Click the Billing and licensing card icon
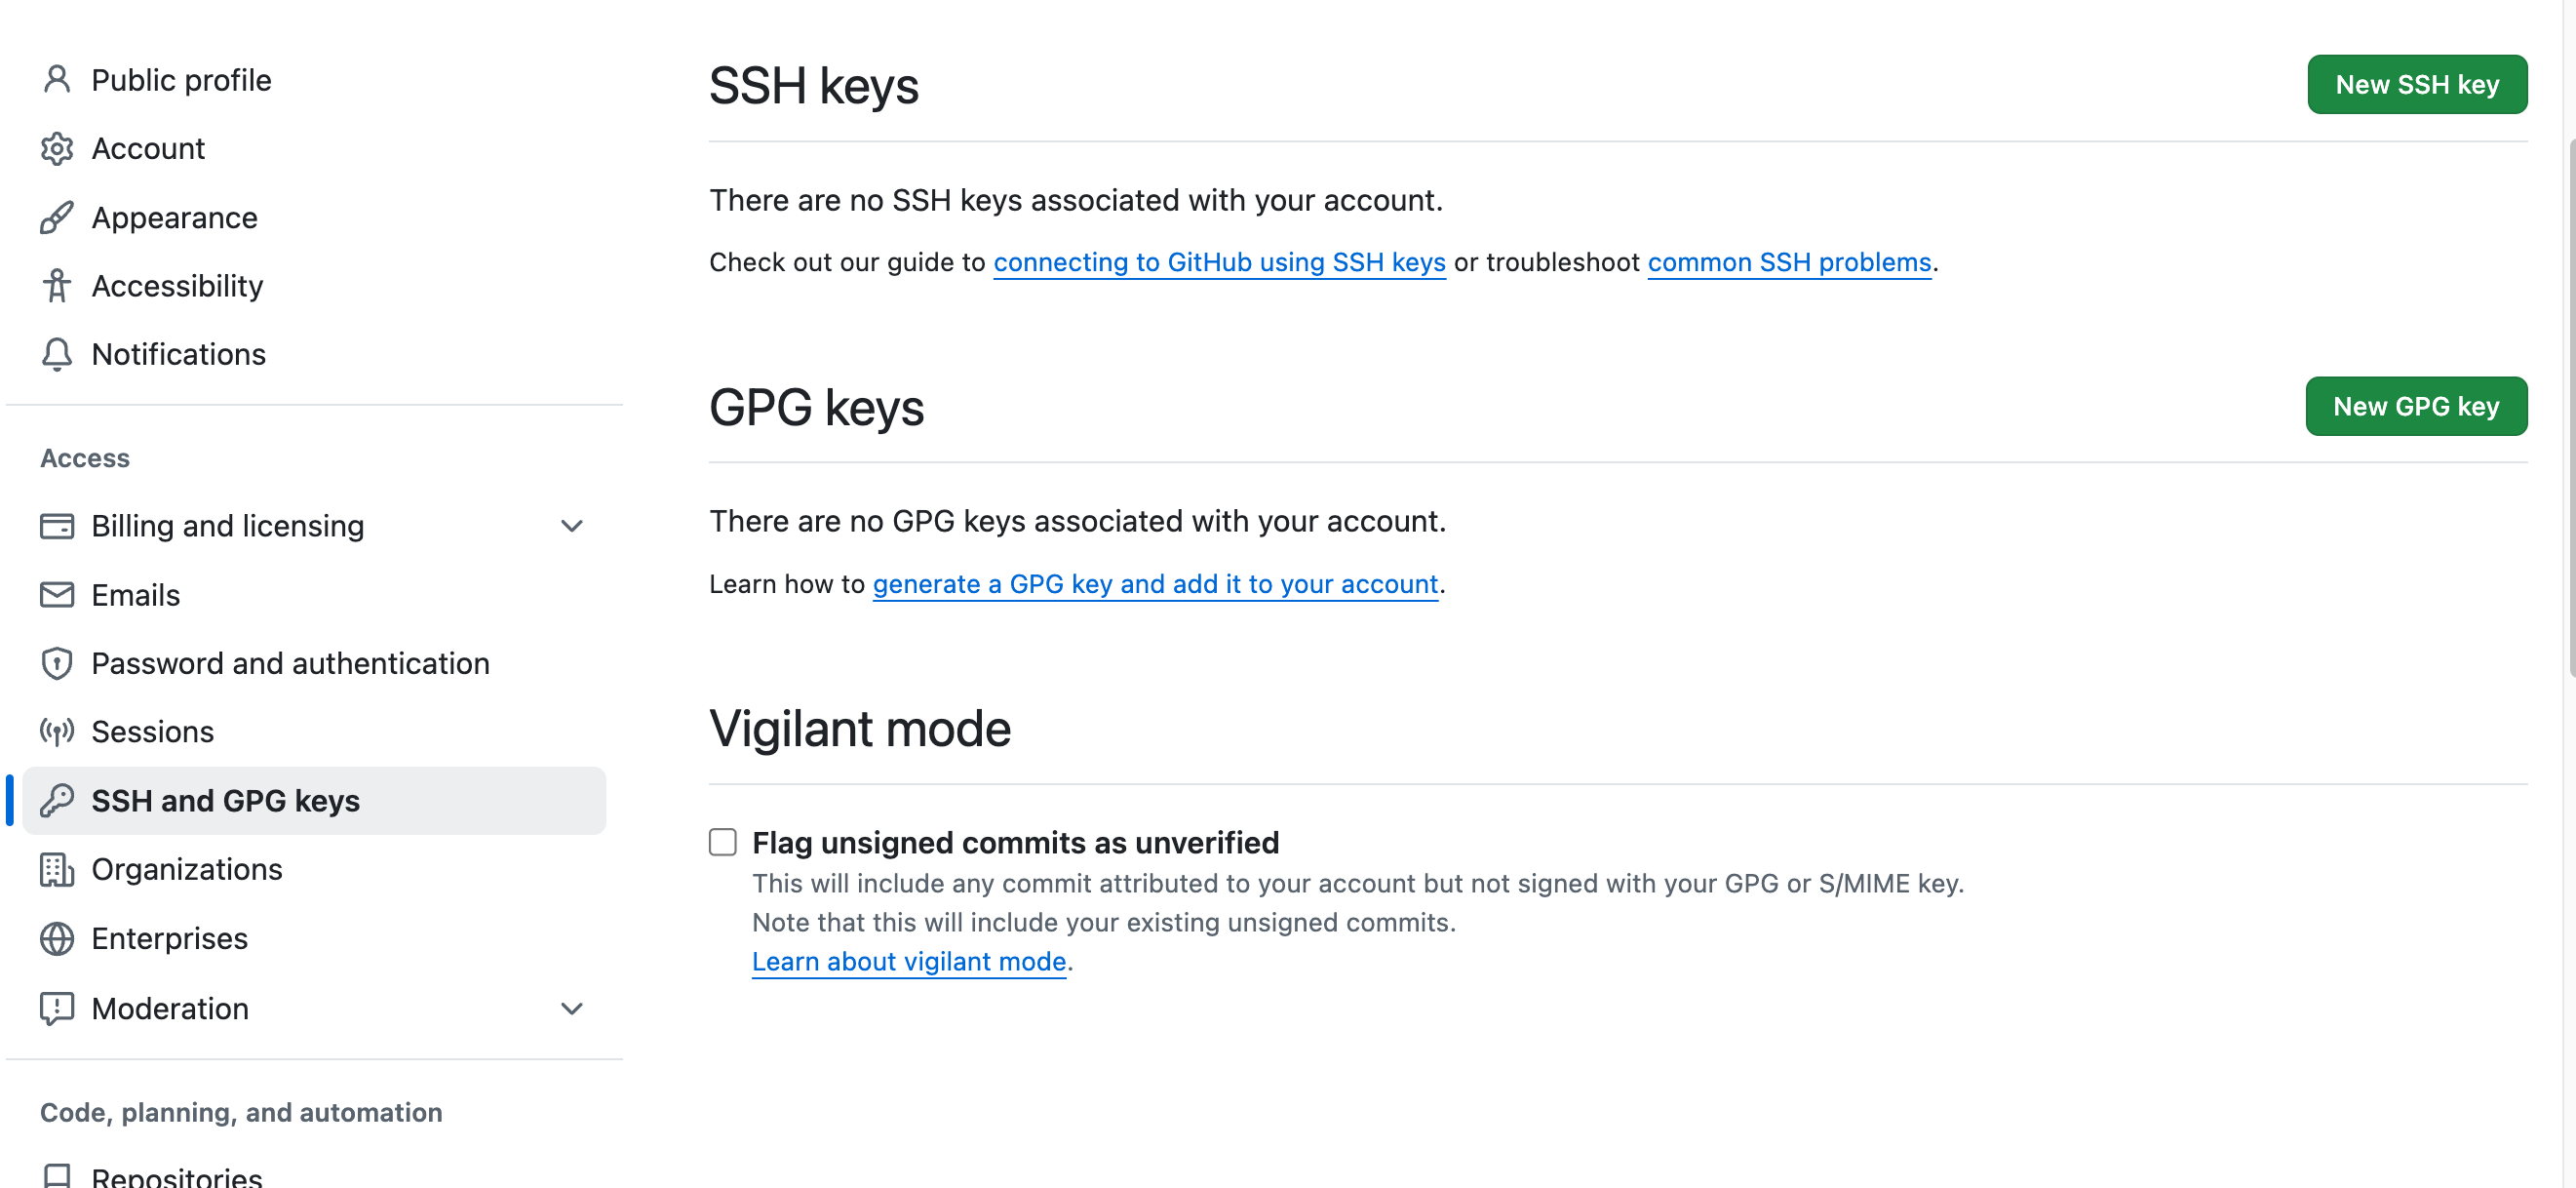The width and height of the screenshot is (2576, 1188). [57, 525]
